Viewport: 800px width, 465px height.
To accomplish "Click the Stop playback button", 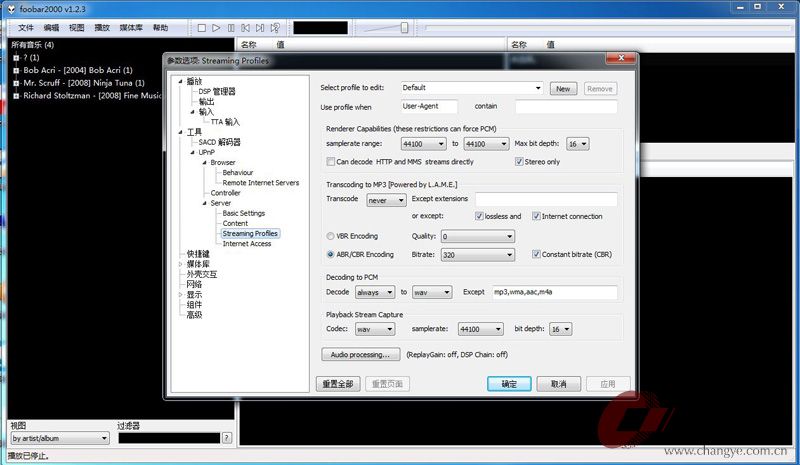I will pyautogui.click(x=202, y=28).
